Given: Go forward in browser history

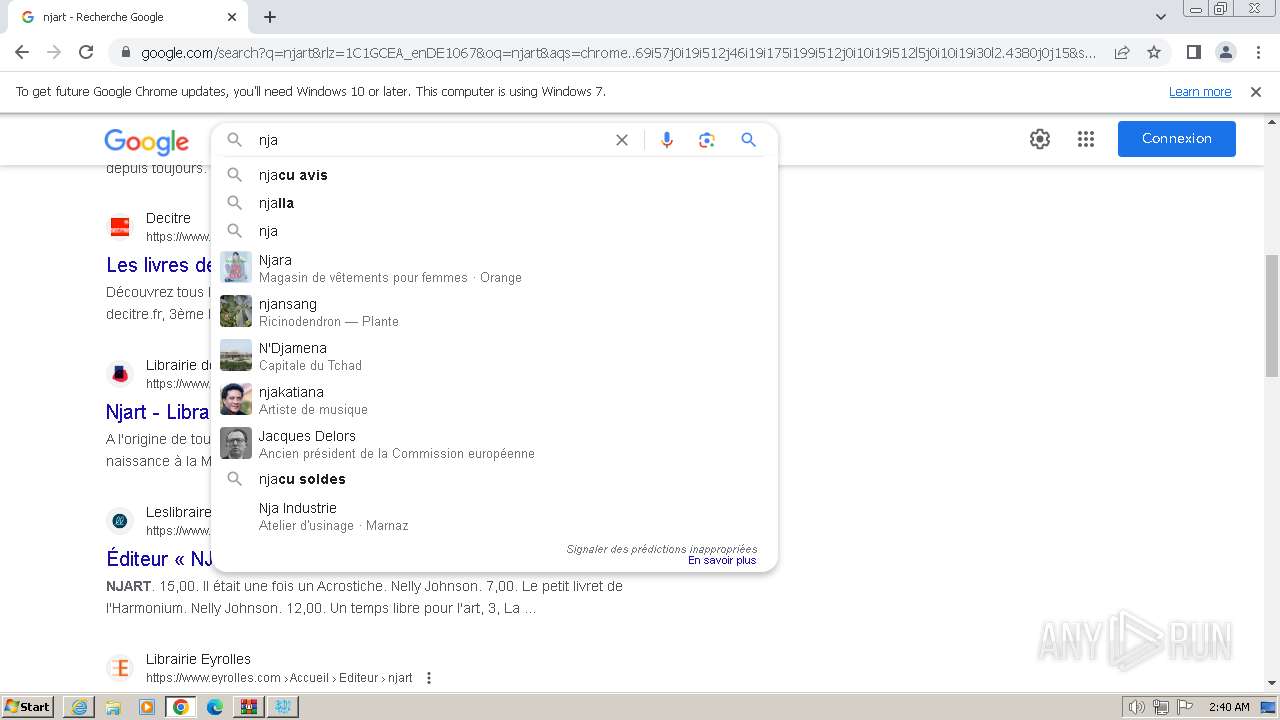Looking at the screenshot, I should (54, 52).
